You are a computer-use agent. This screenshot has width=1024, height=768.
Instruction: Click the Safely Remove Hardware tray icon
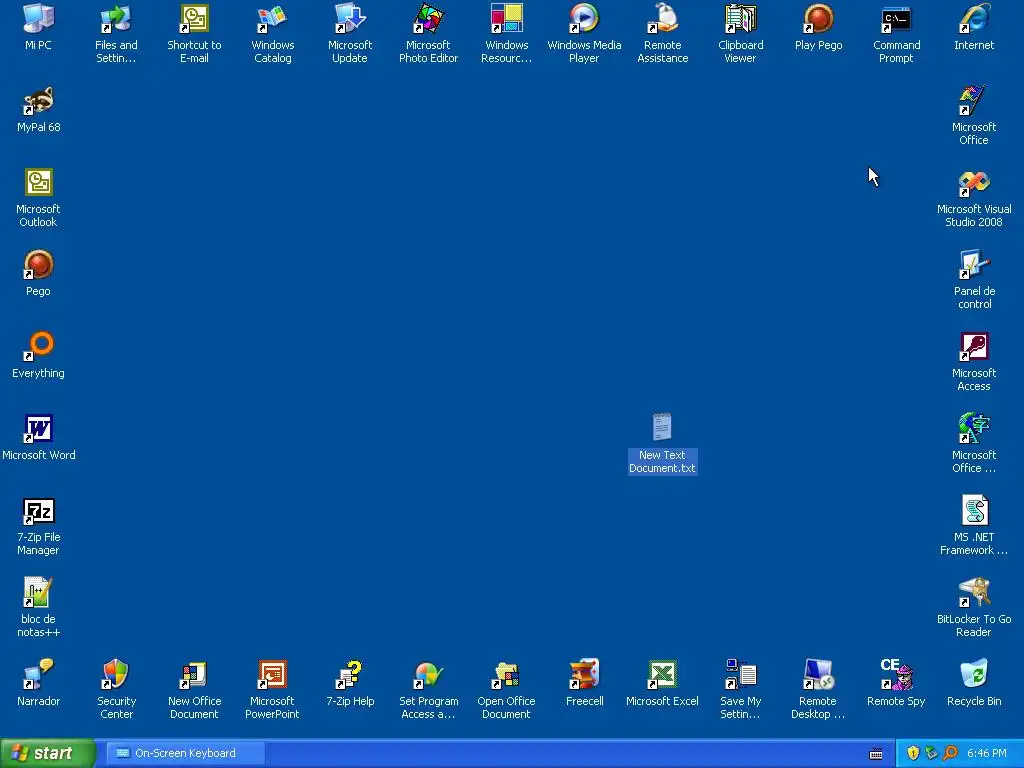[x=931, y=753]
